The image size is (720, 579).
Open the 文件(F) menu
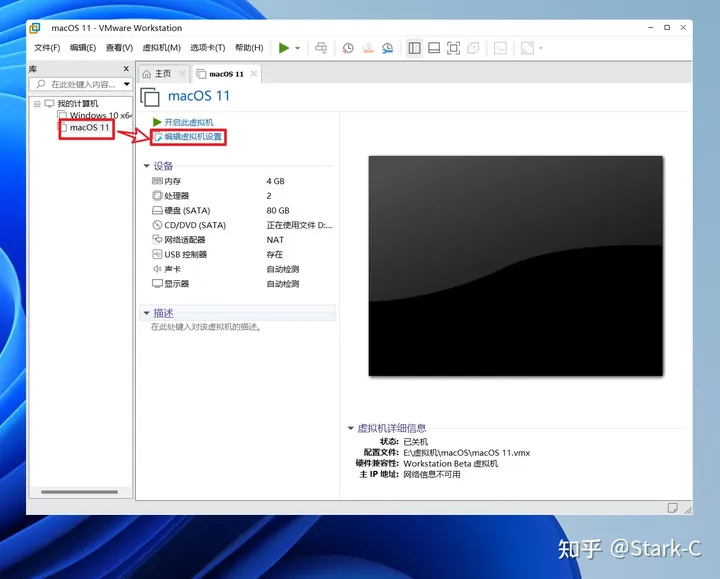[47, 48]
